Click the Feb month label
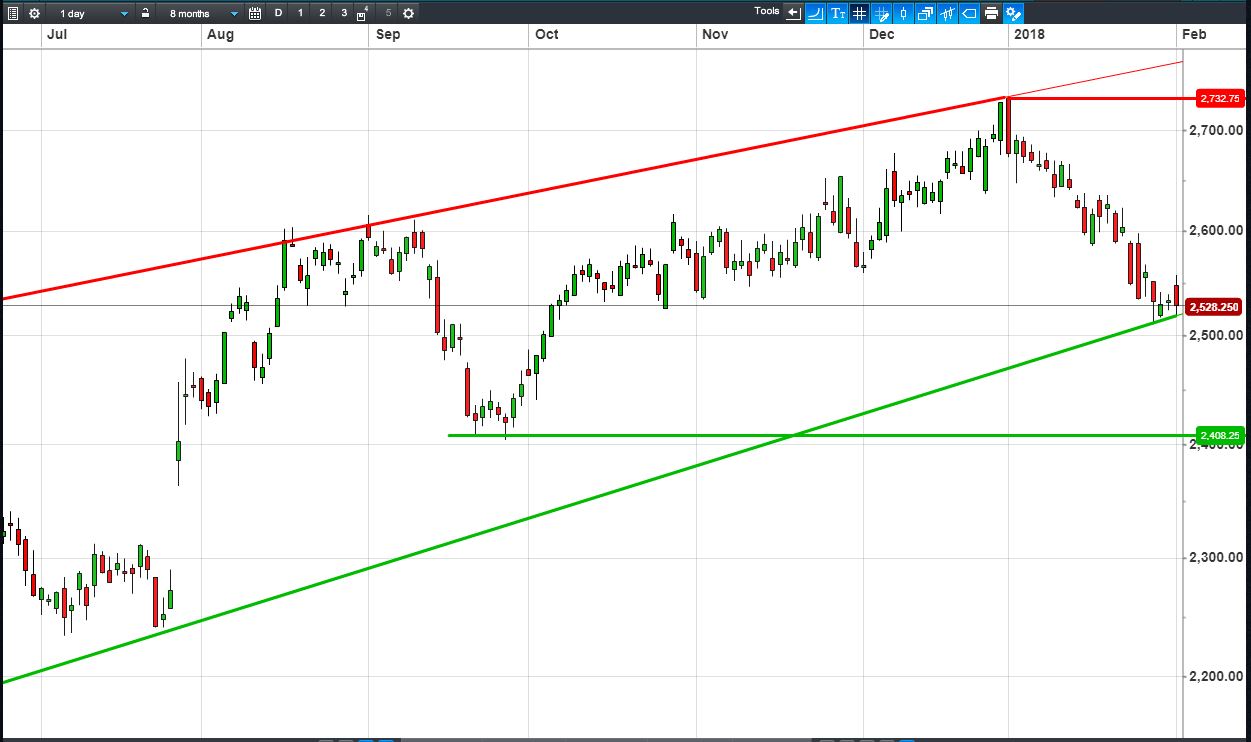This screenshot has height=742, width=1251. click(x=1194, y=34)
